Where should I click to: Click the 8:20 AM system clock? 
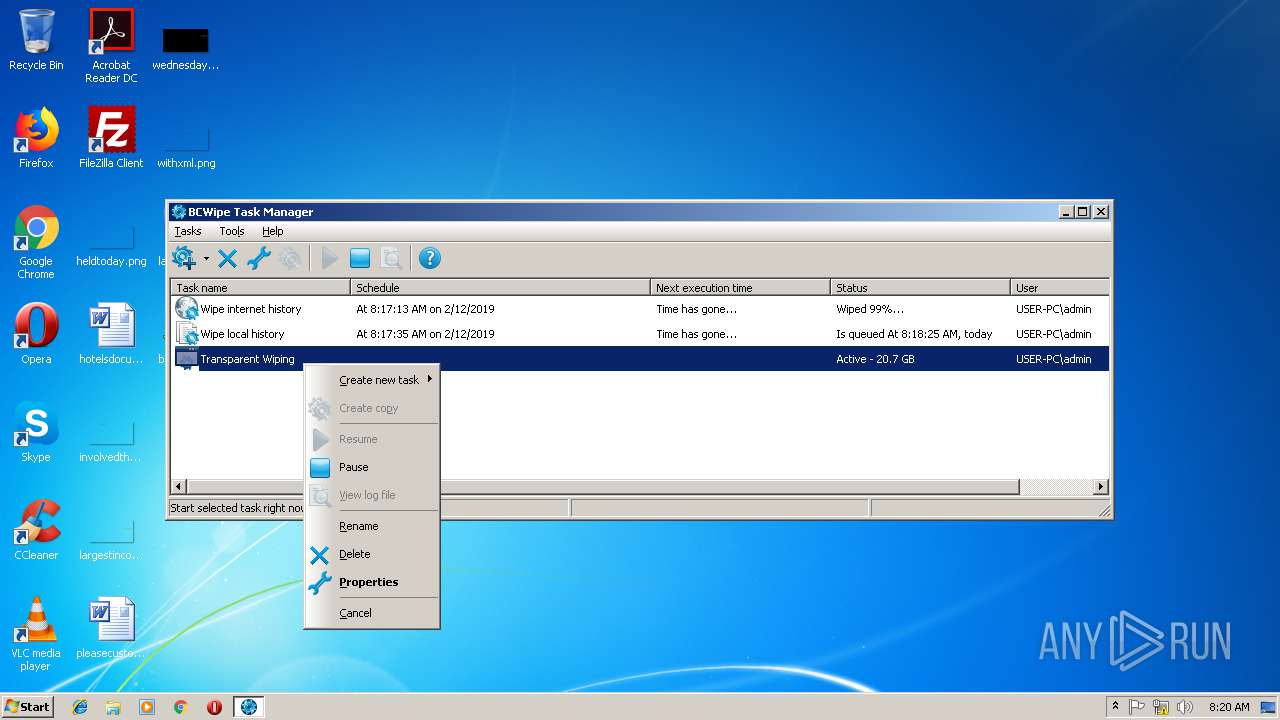pos(1229,707)
